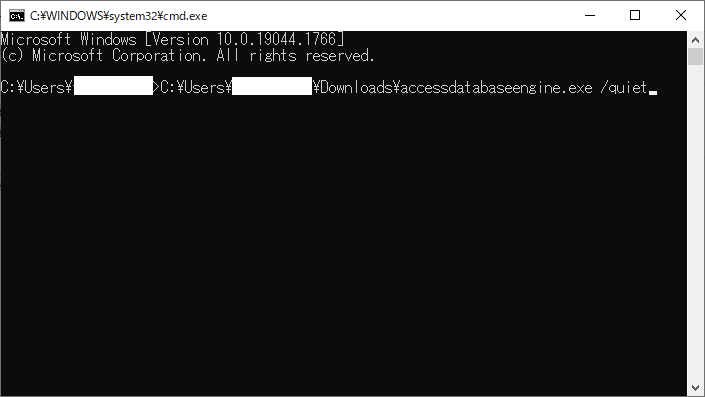Click the C:¥Users¥ prompt at line start
This screenshot has height=397, width=705.
click(x=36, y=88)
